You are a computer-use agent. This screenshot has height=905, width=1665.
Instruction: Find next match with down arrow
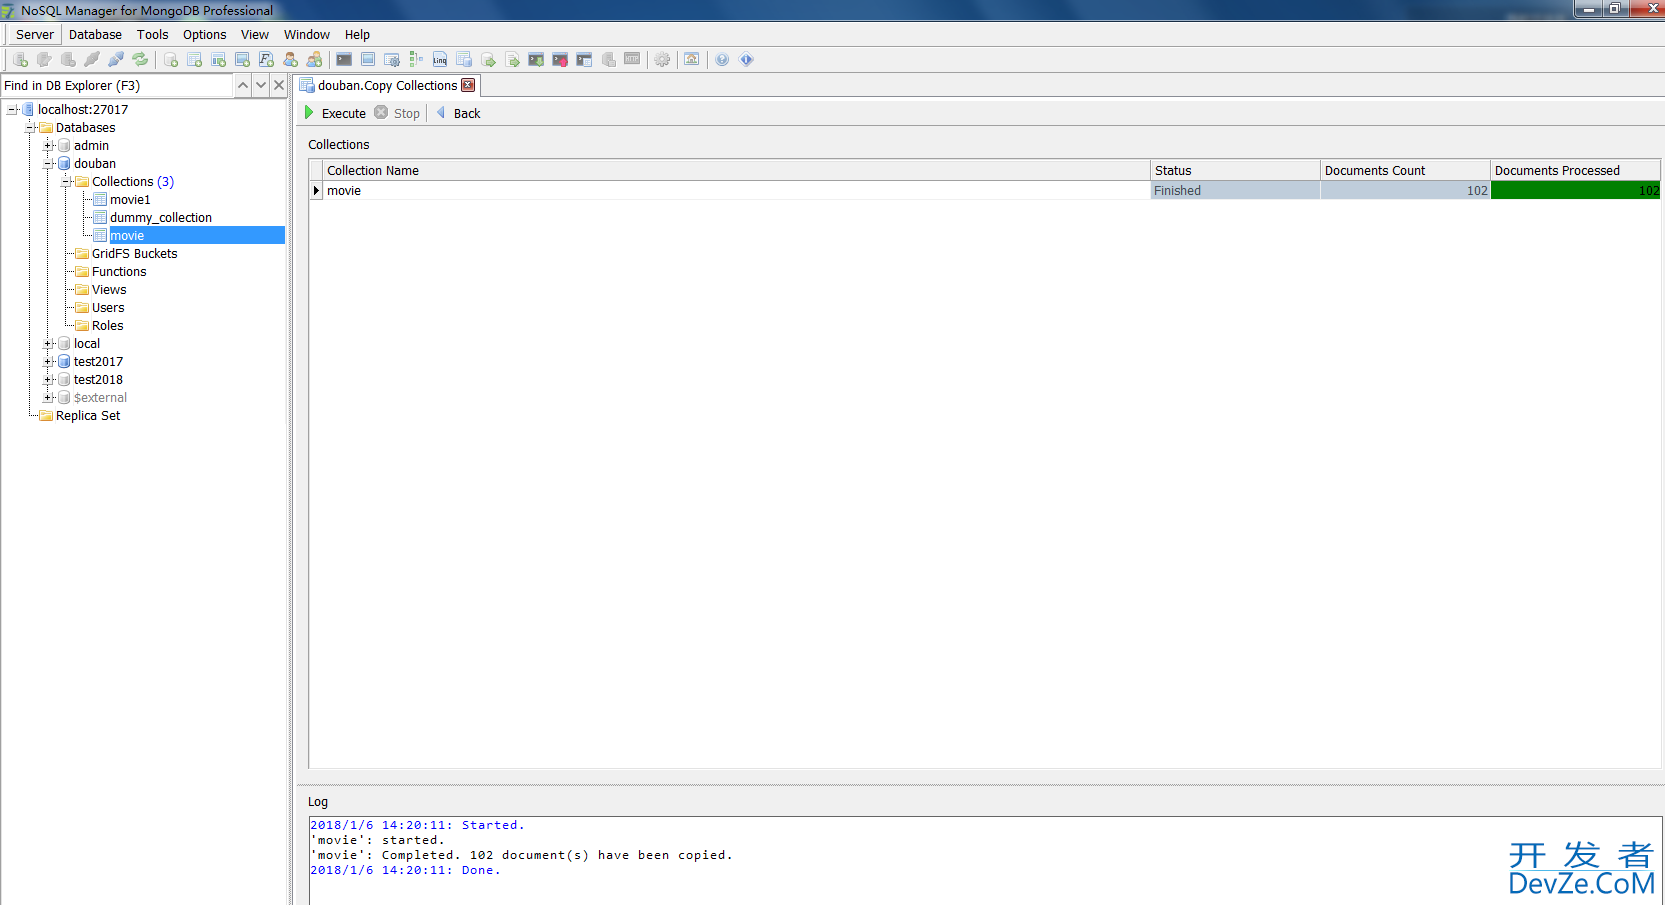[261, 85]
